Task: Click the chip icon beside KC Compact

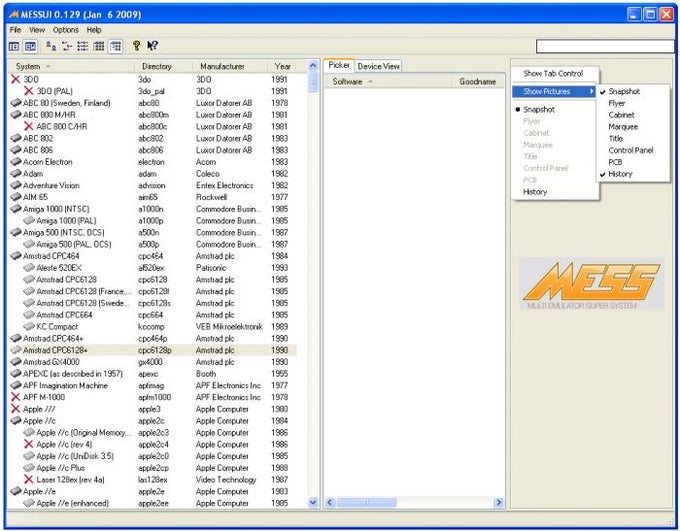Action: (29, 326)
